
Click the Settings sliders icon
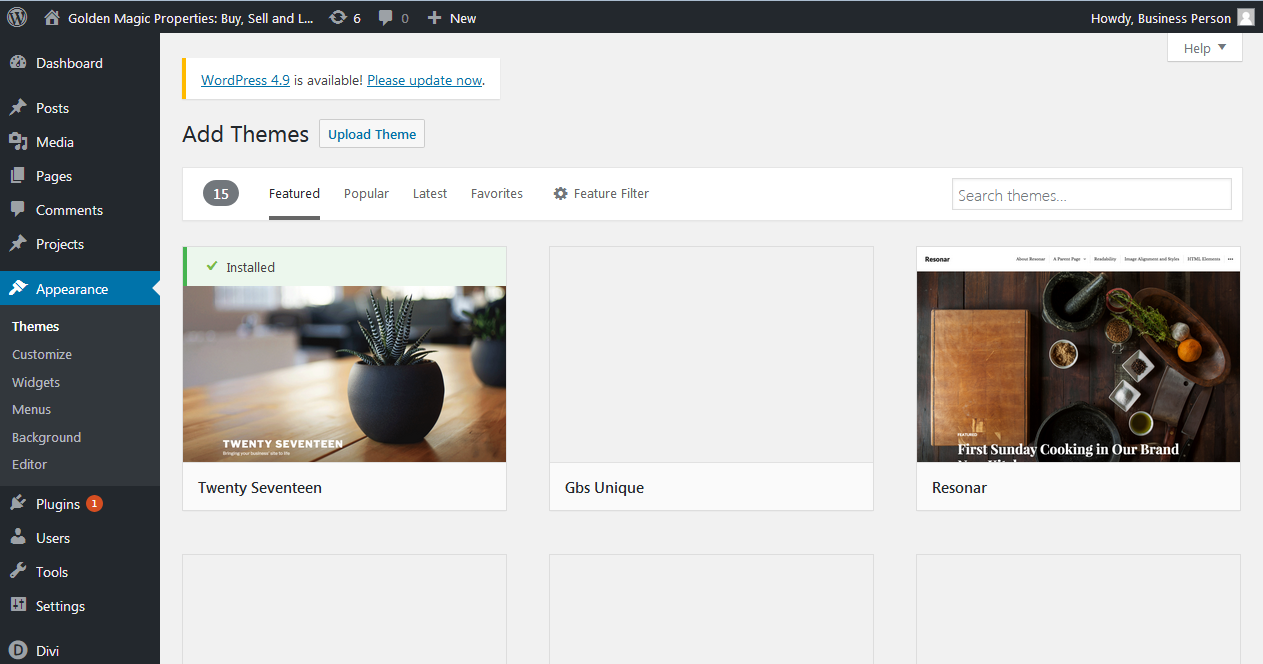[18, 606]
